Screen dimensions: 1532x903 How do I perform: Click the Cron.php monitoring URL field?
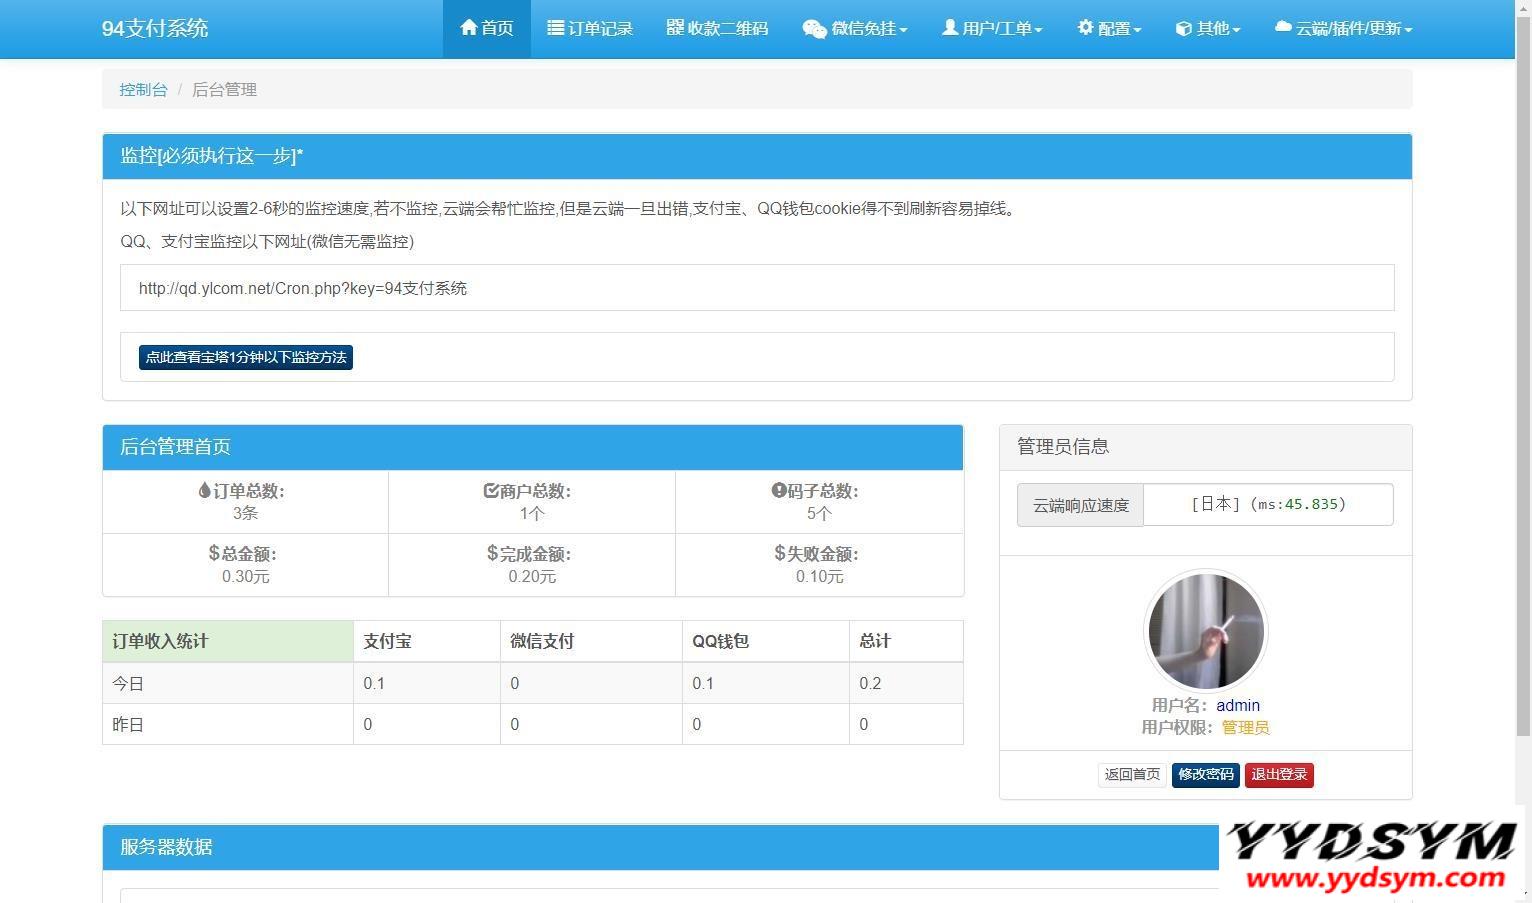[756, 288]
